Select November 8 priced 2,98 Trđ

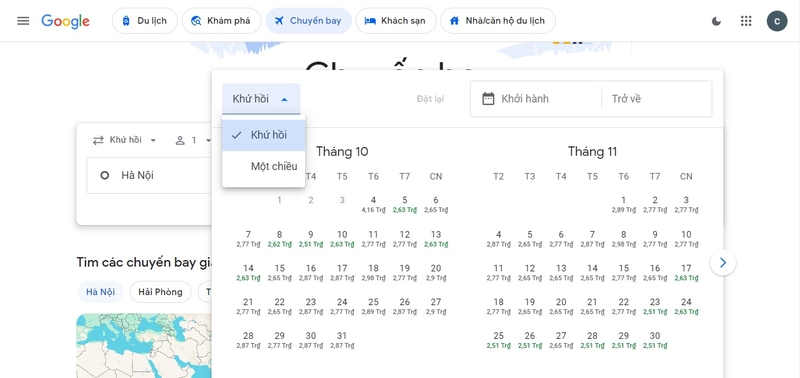[623, 238]
